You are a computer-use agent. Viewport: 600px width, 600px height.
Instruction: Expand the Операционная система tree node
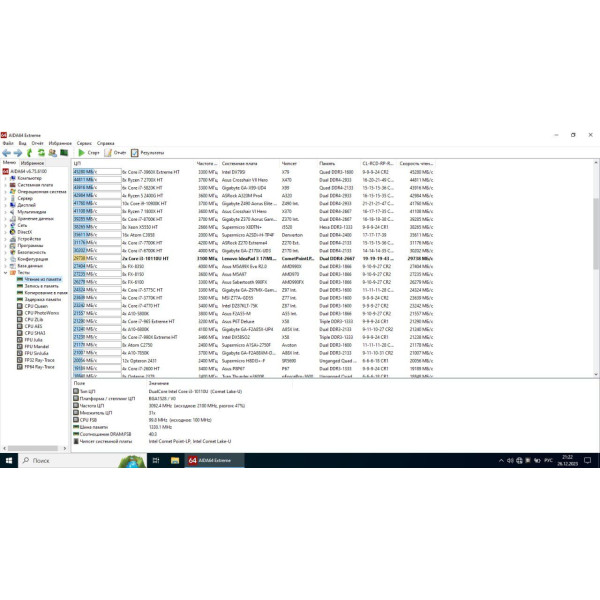[5, 191]
